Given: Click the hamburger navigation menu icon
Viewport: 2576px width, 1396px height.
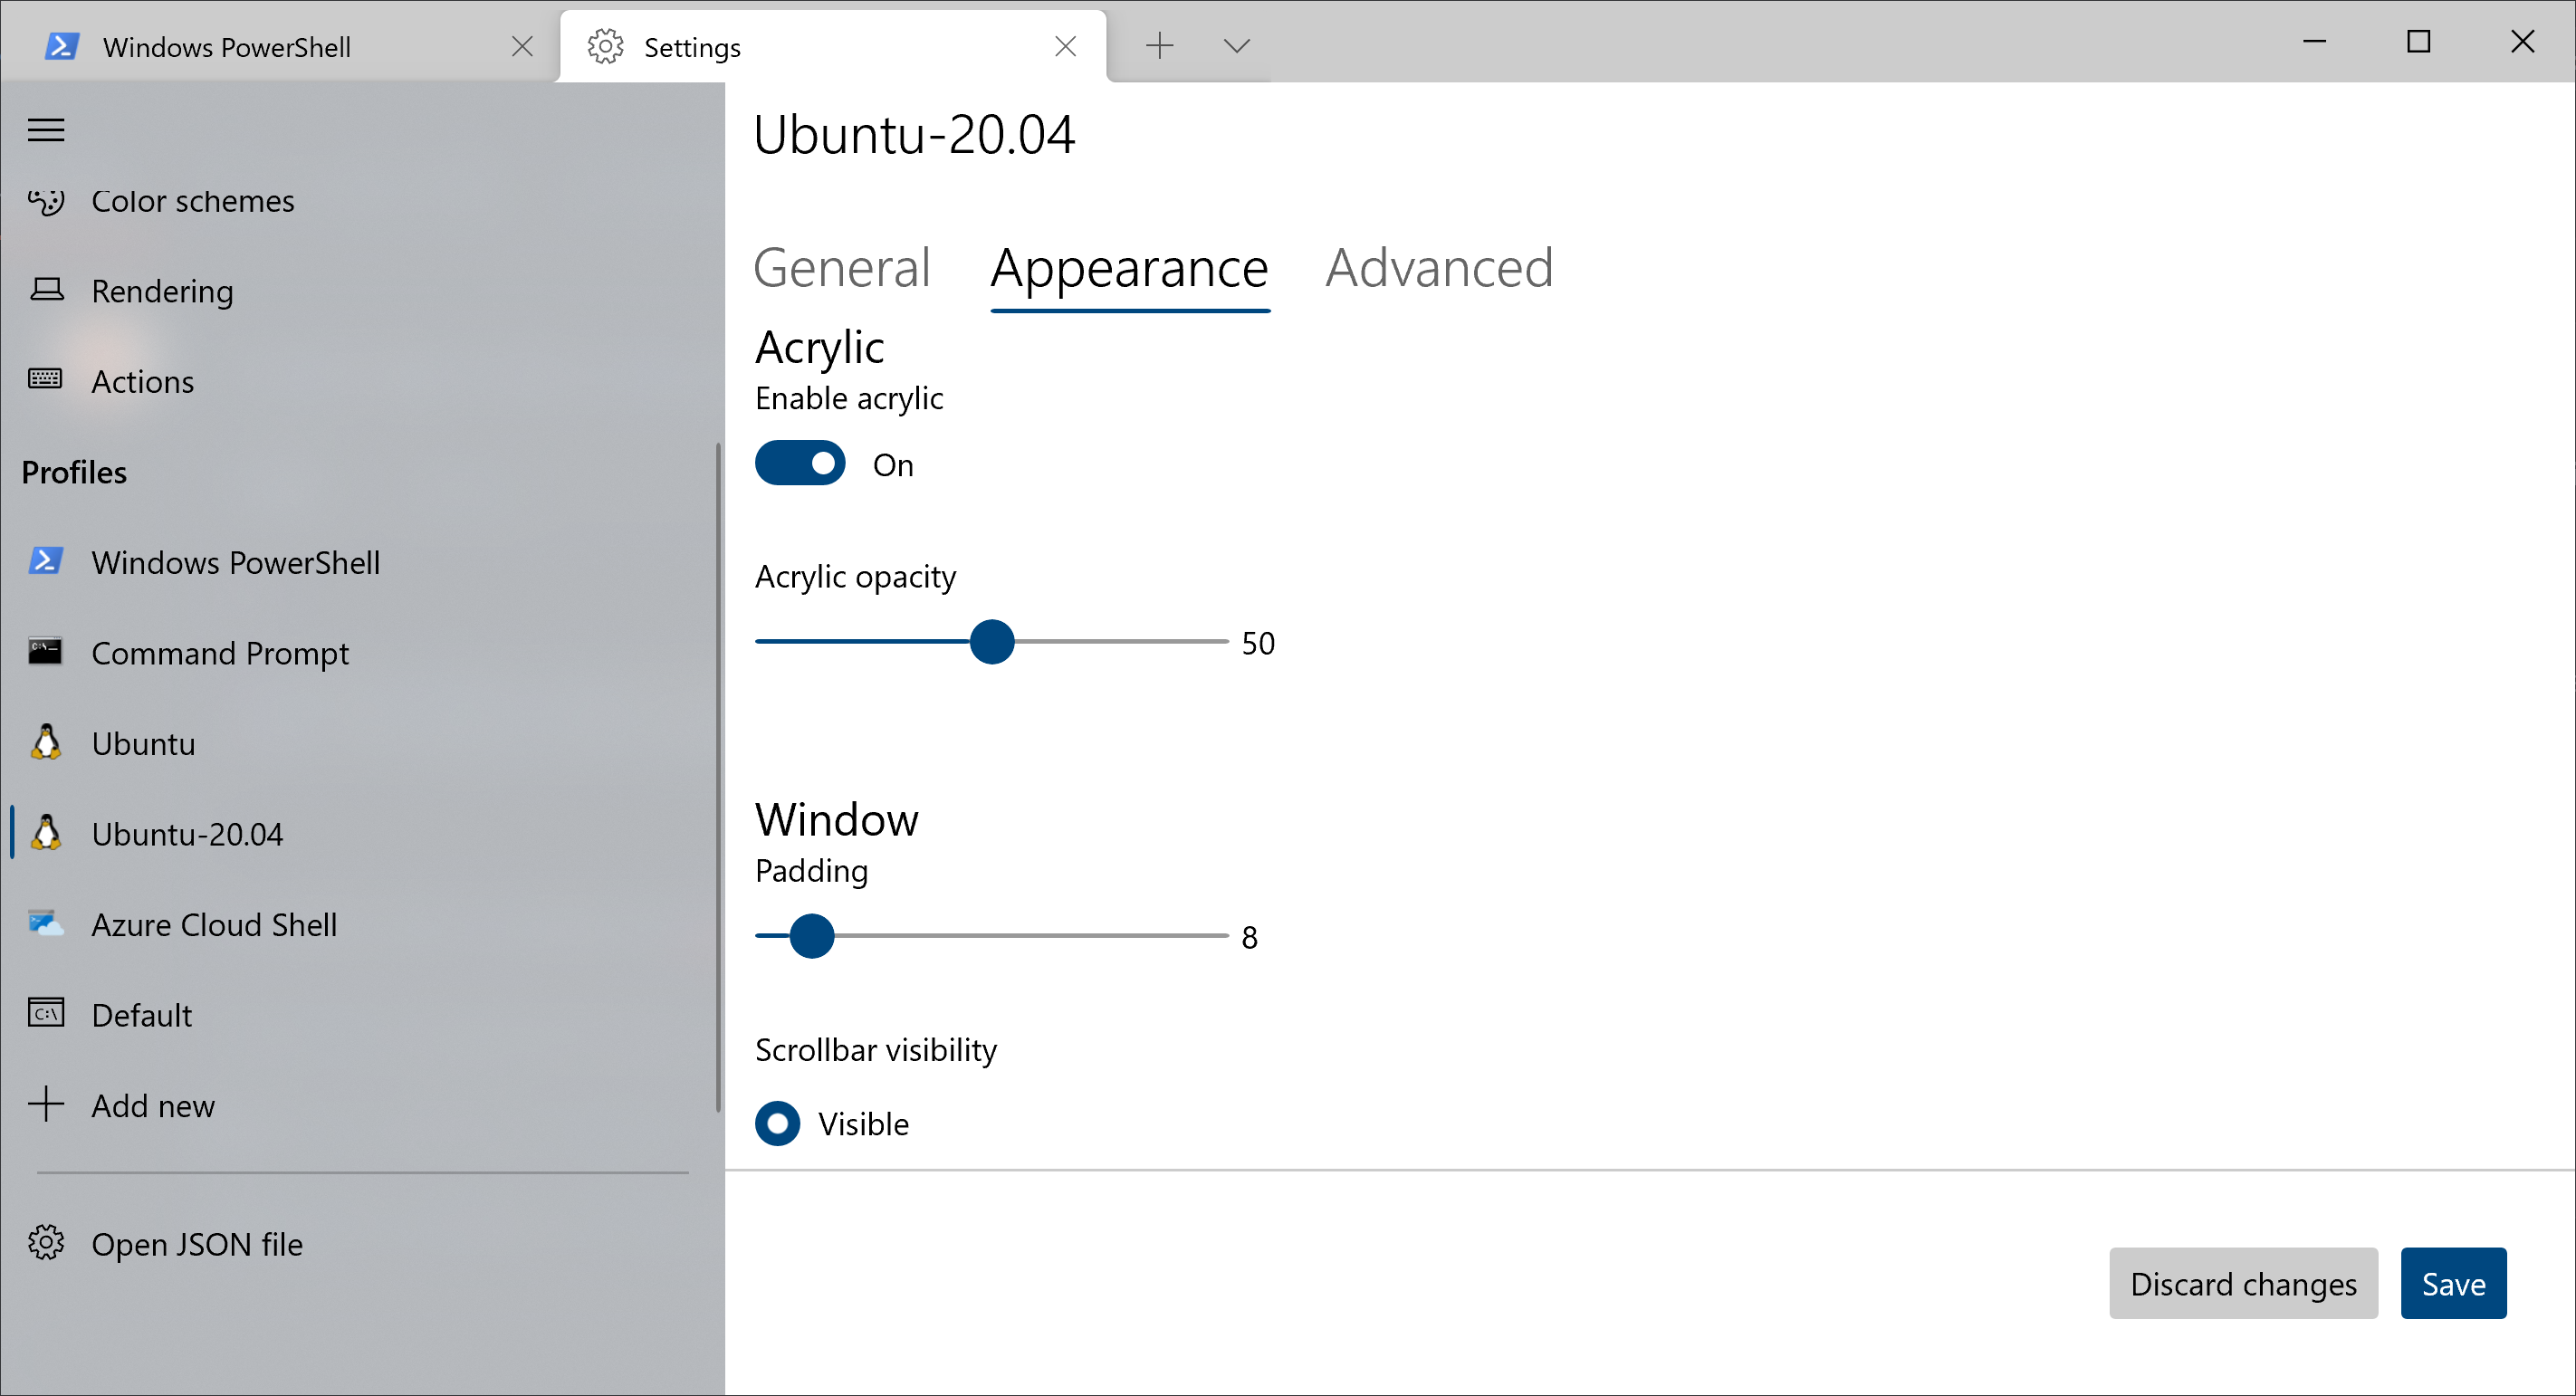Looking at the screenshot, I should click(x=46, y=130).
